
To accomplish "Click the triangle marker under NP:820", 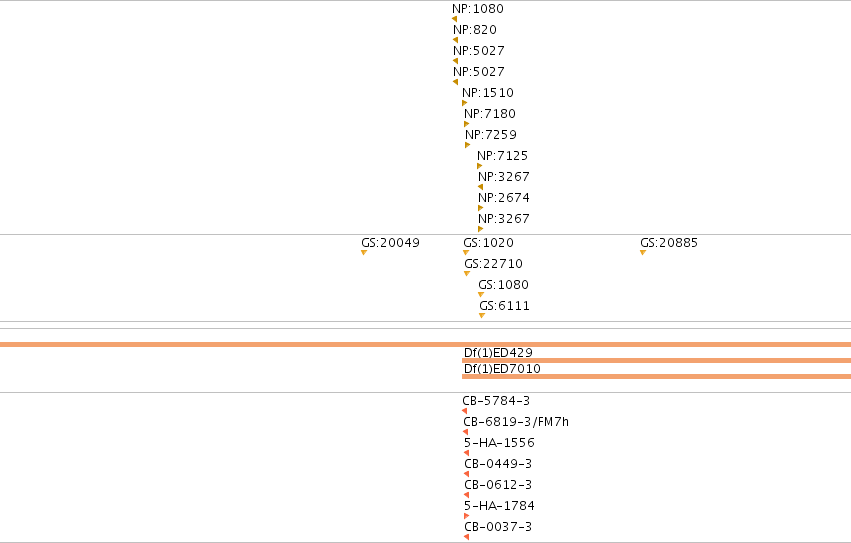I will [455, 40].
